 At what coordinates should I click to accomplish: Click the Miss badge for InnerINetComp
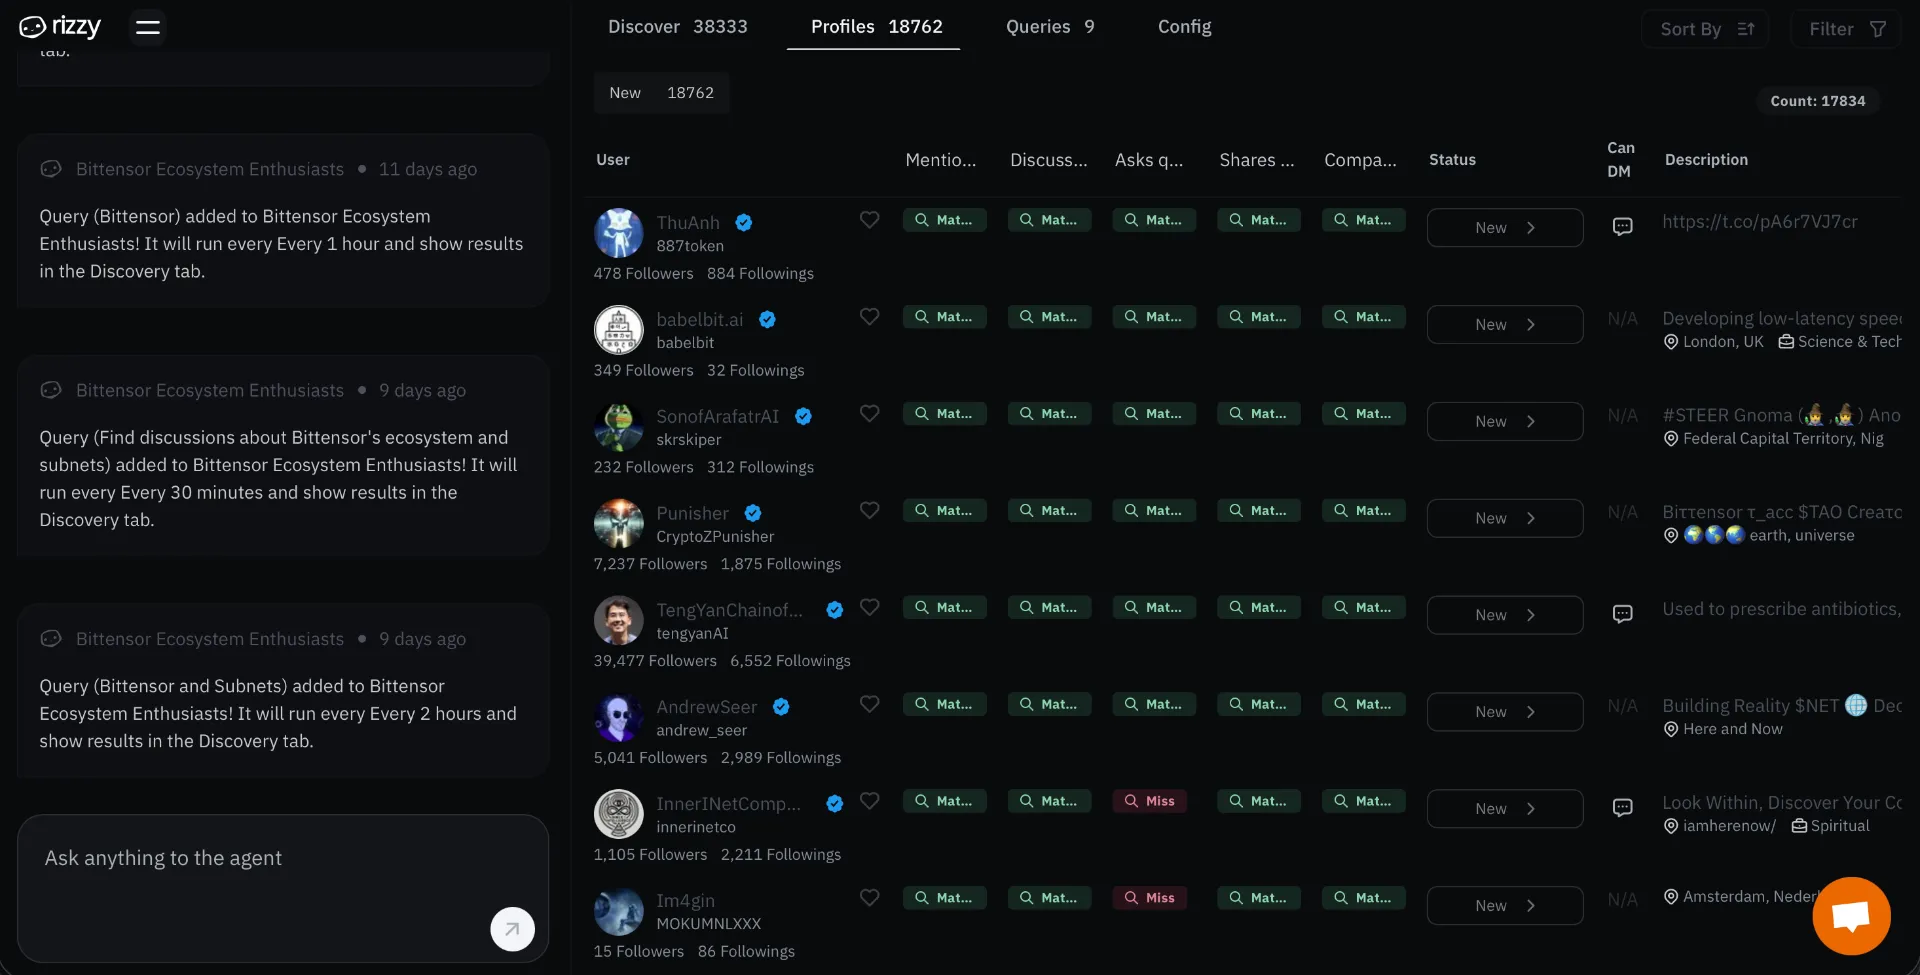click(1150, 801)
